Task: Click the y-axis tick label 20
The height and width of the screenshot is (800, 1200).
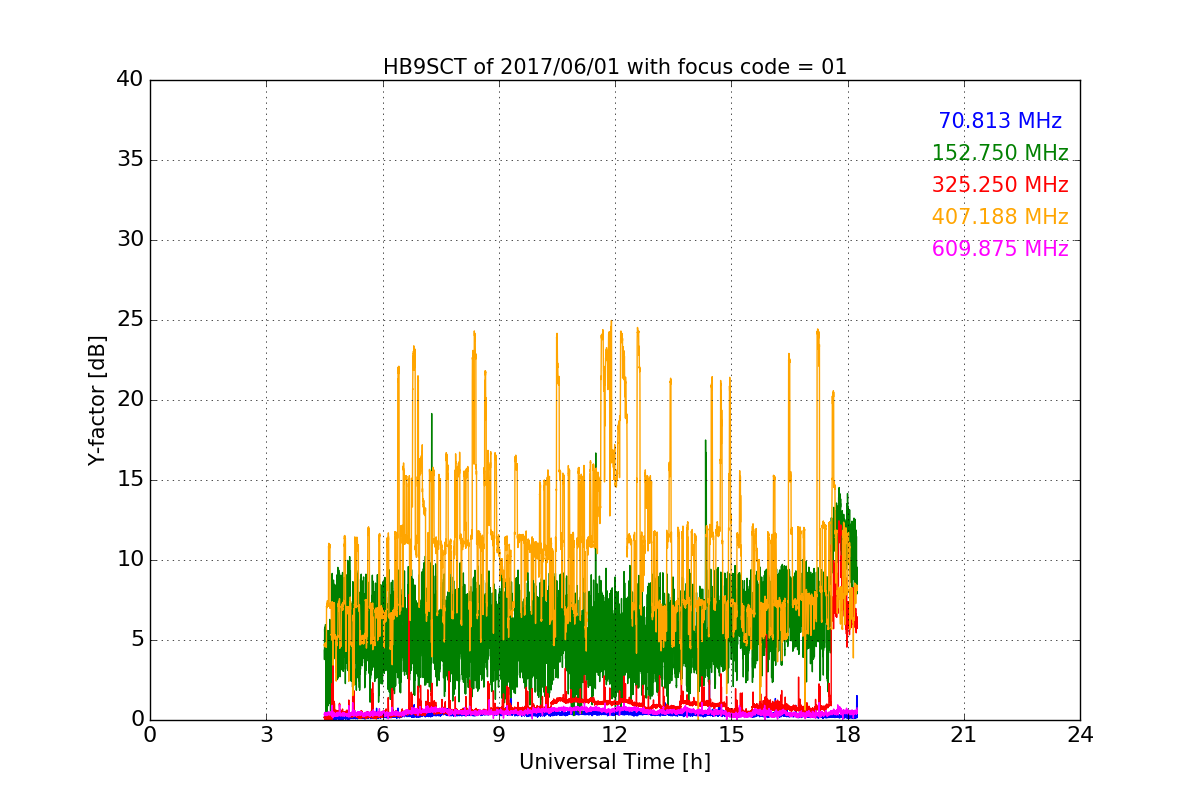Action: point(129,400)
